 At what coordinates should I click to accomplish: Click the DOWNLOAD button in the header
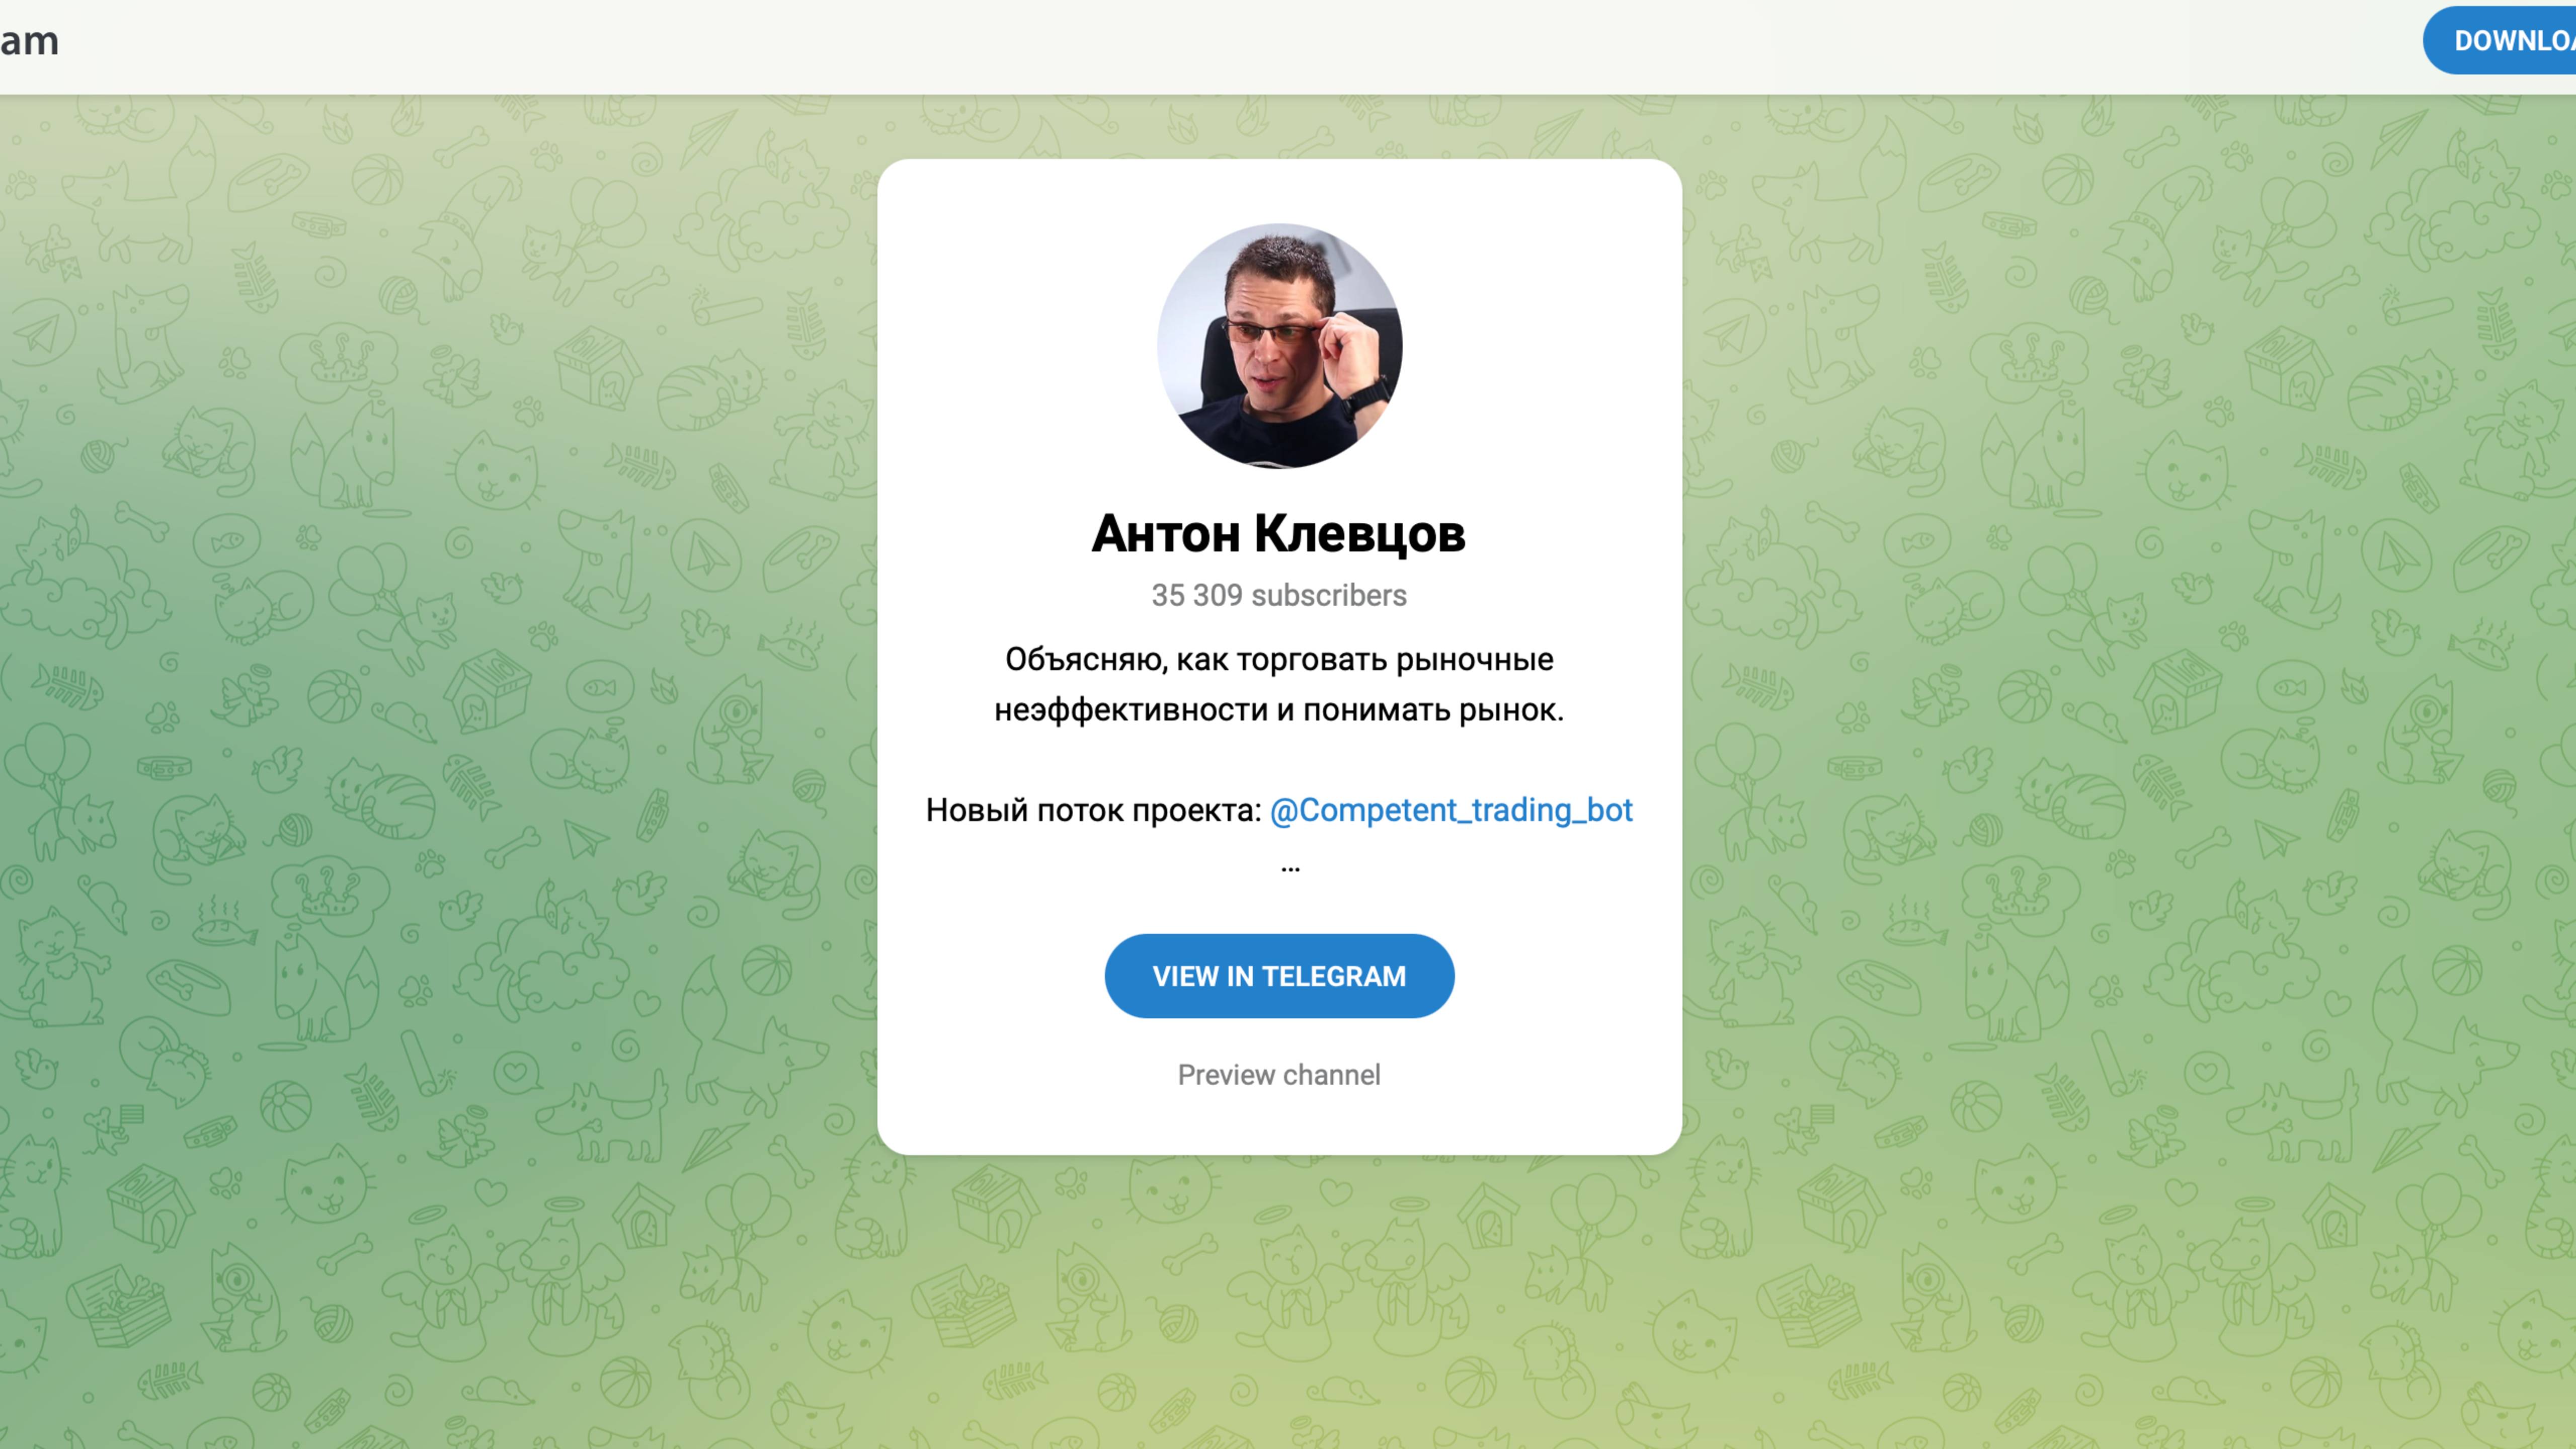(2500, 40)
